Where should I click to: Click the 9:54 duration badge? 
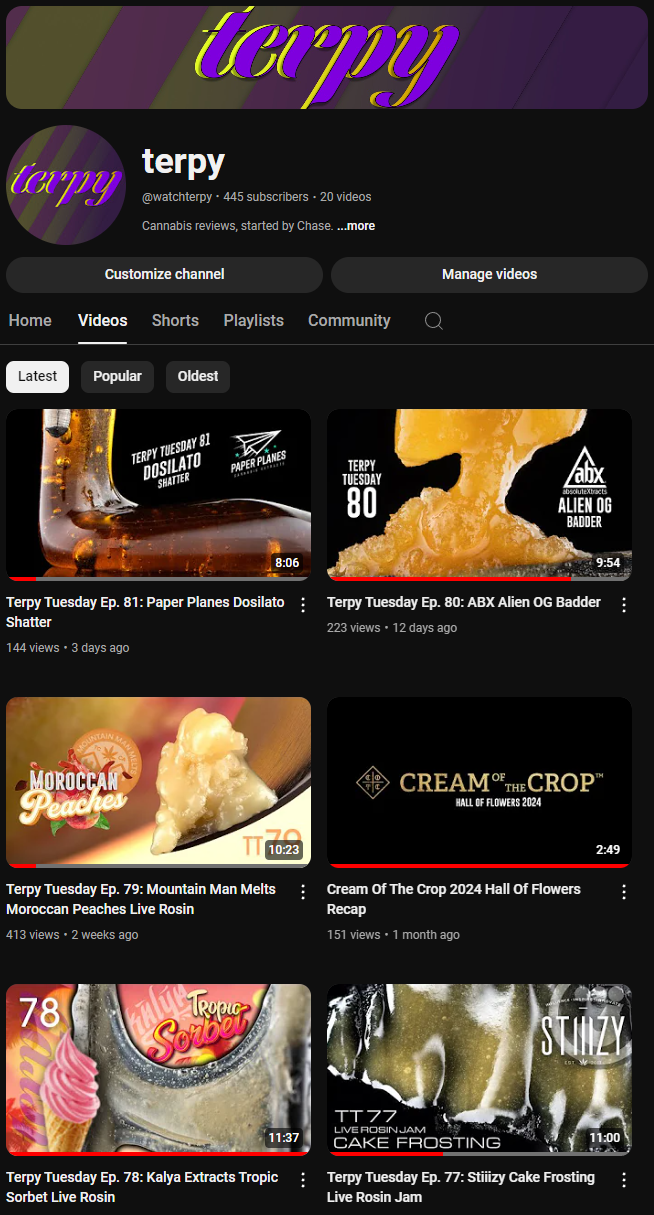pos(608,563)
